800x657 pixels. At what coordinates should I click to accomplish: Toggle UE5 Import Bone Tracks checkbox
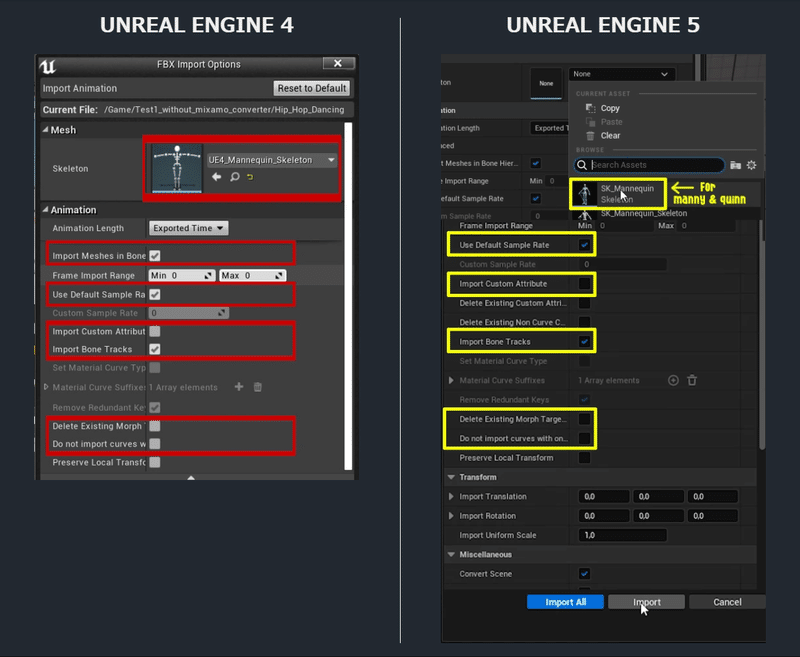click(585, 342)
